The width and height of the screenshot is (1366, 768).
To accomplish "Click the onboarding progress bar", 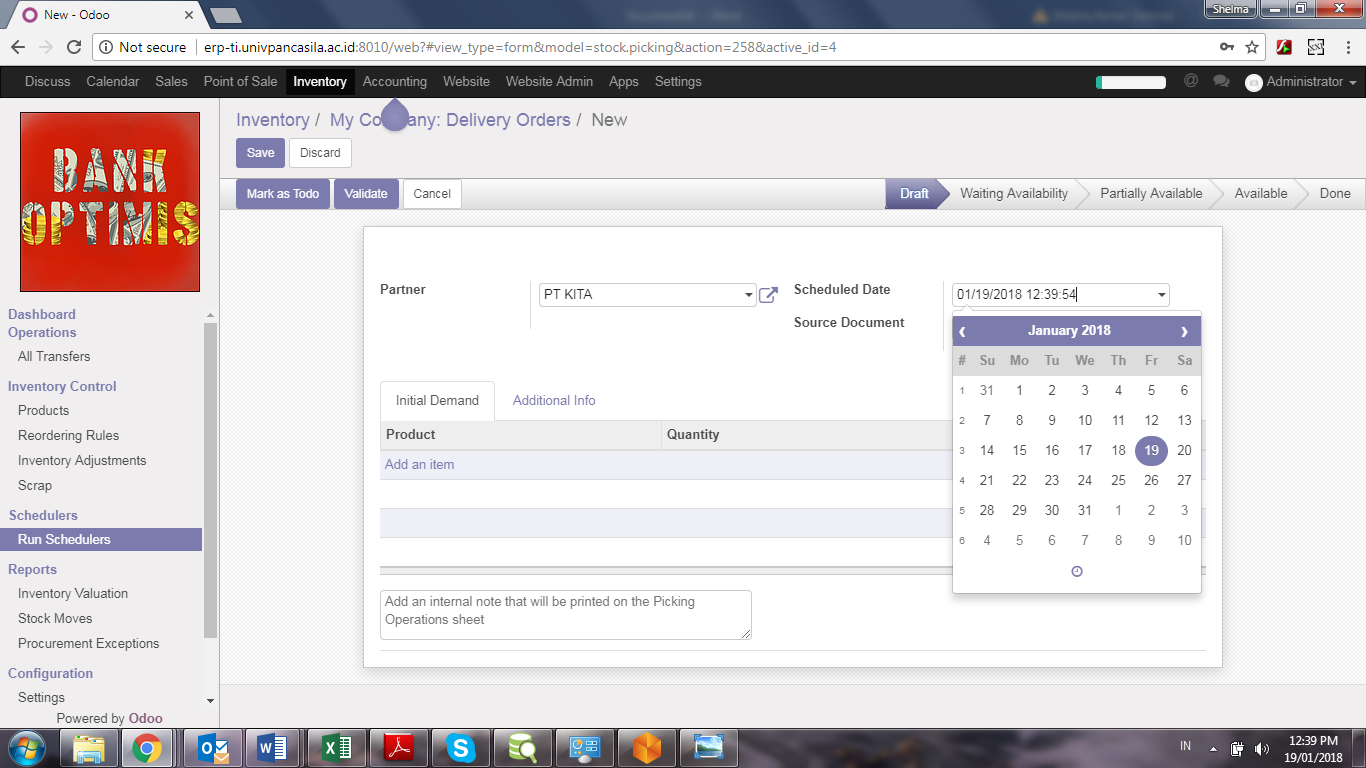I will tap(1131, 82).
